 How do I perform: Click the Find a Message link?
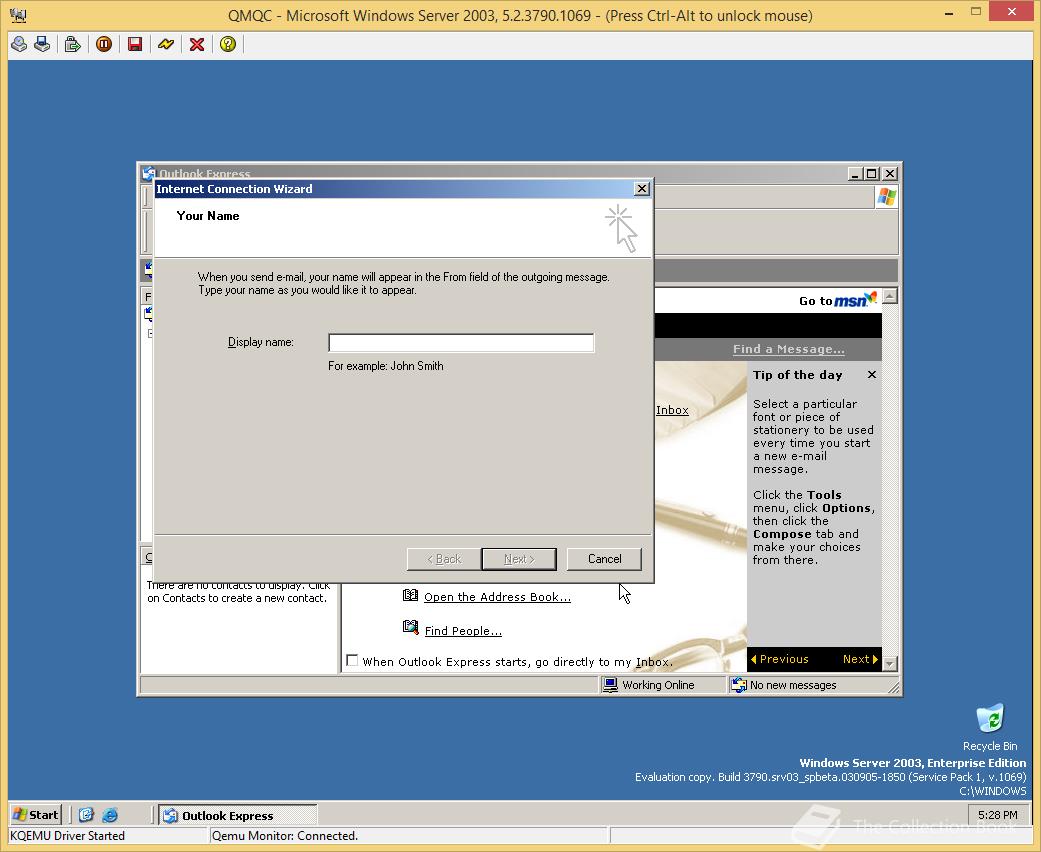click(789, 349)
